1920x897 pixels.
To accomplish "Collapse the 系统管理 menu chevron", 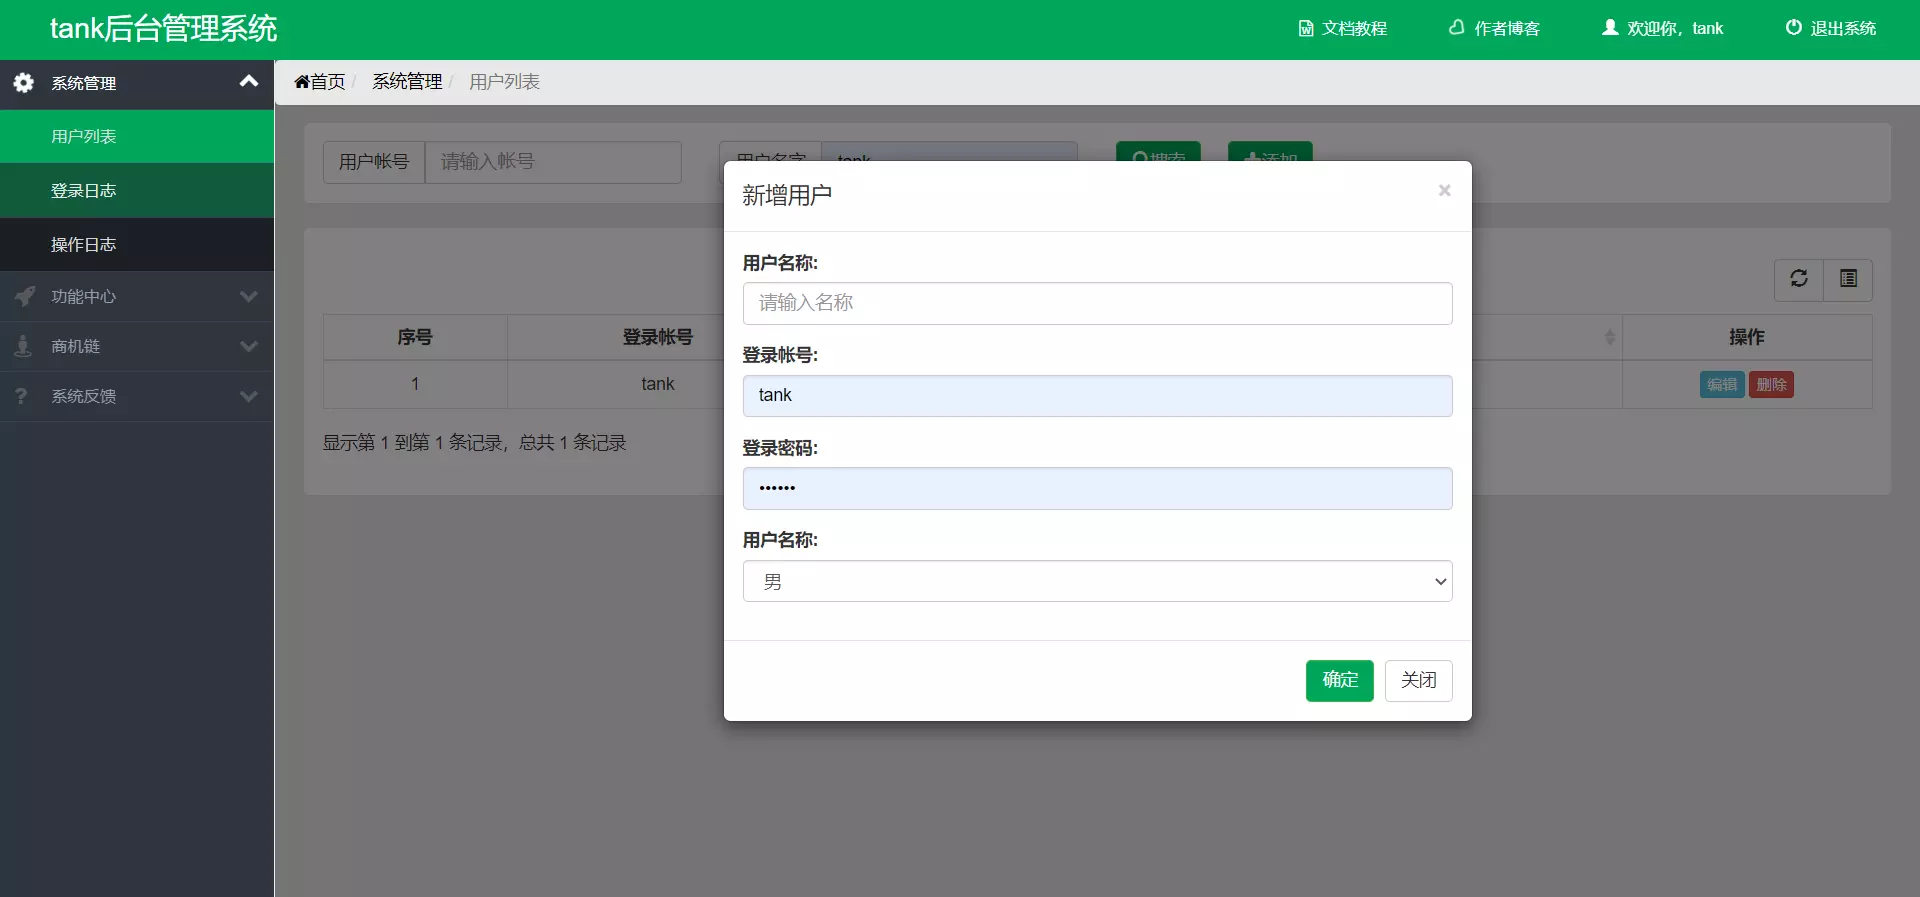I will click(249, 82).
